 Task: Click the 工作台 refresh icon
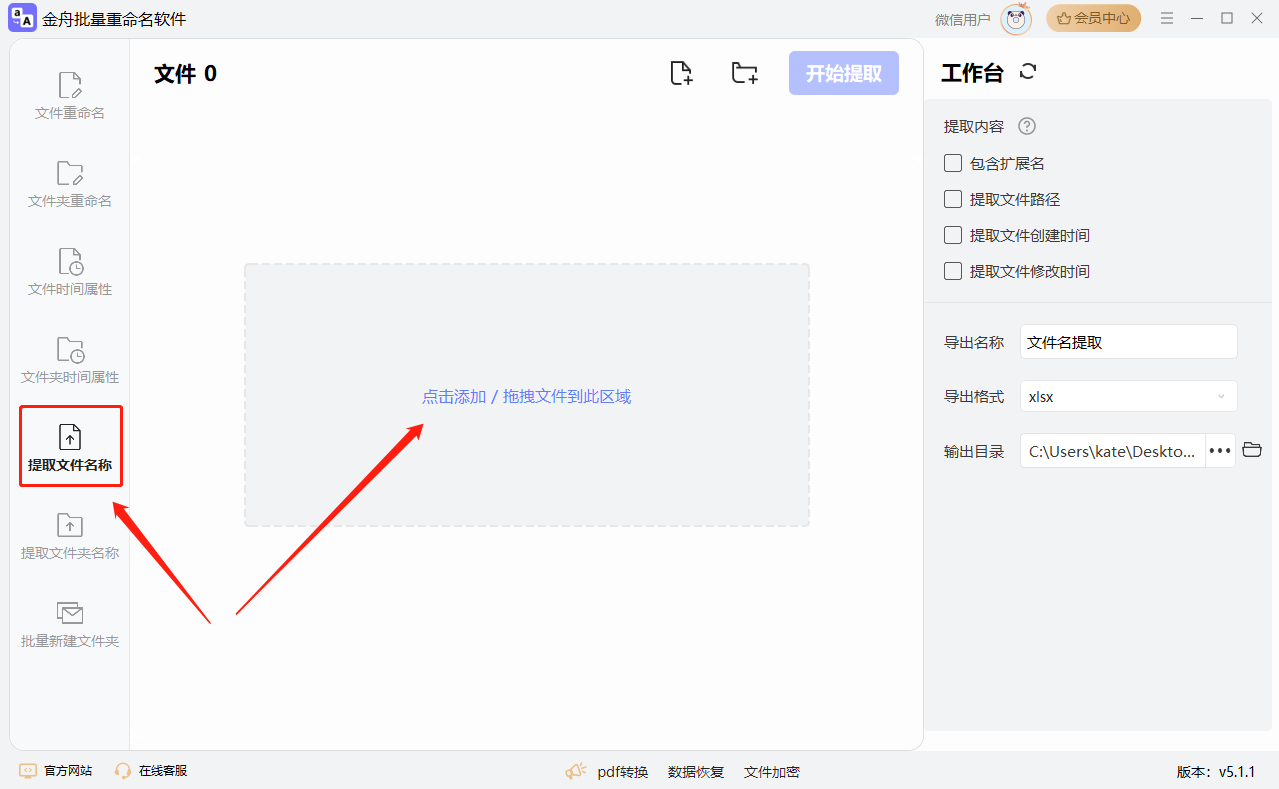coord(1028,72)
